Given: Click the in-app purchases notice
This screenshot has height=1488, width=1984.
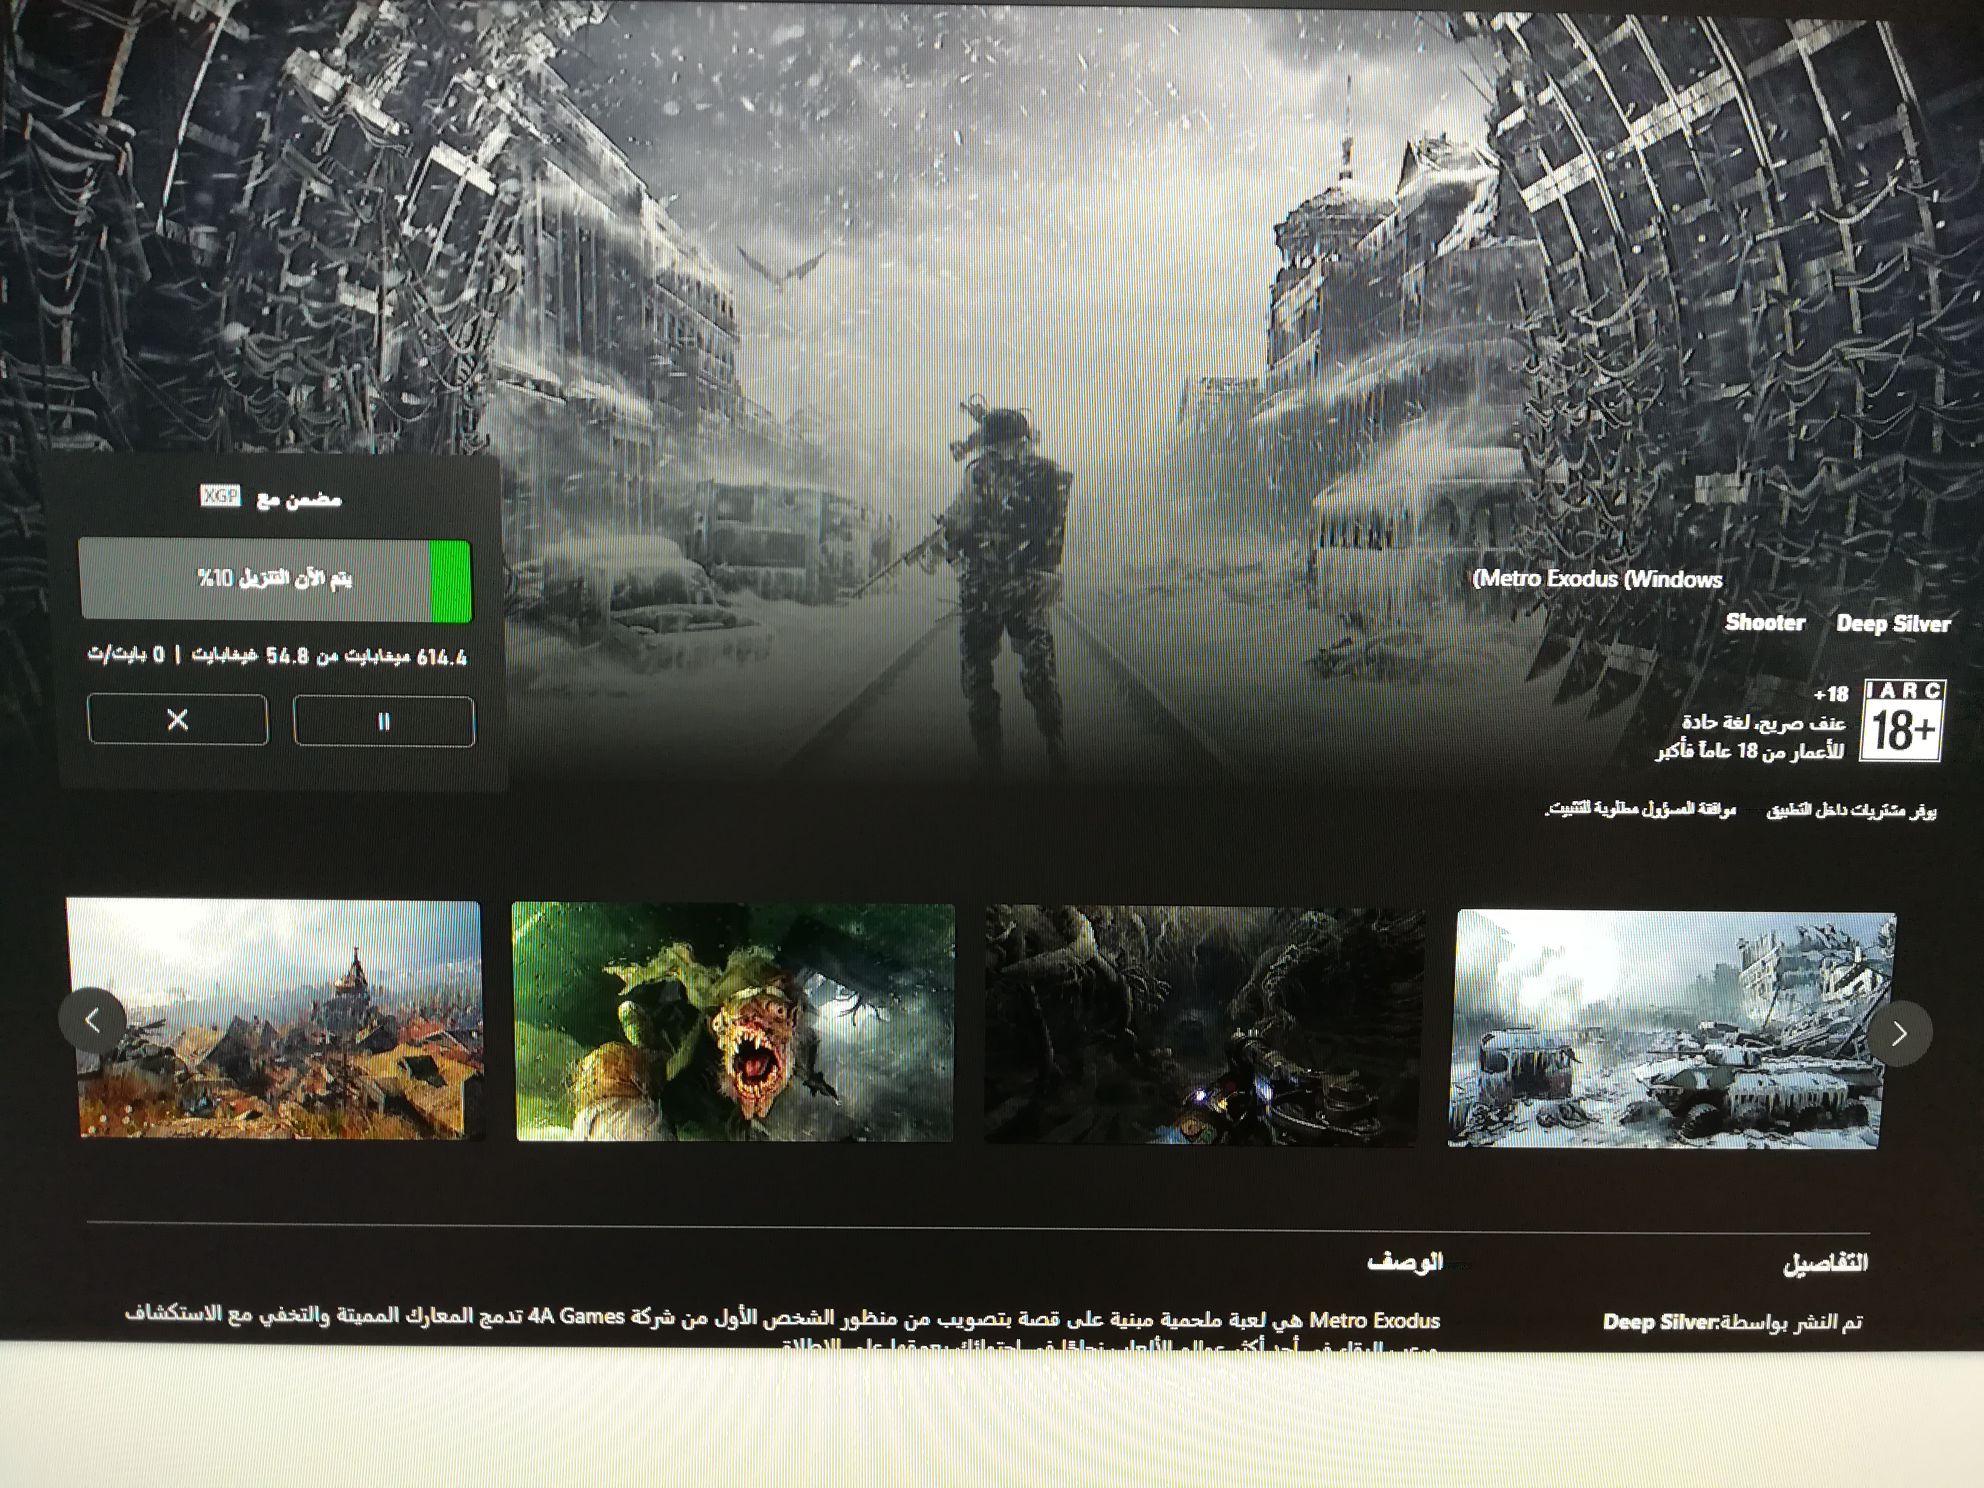Looking at the screenshot, I should coord(1851,811).
